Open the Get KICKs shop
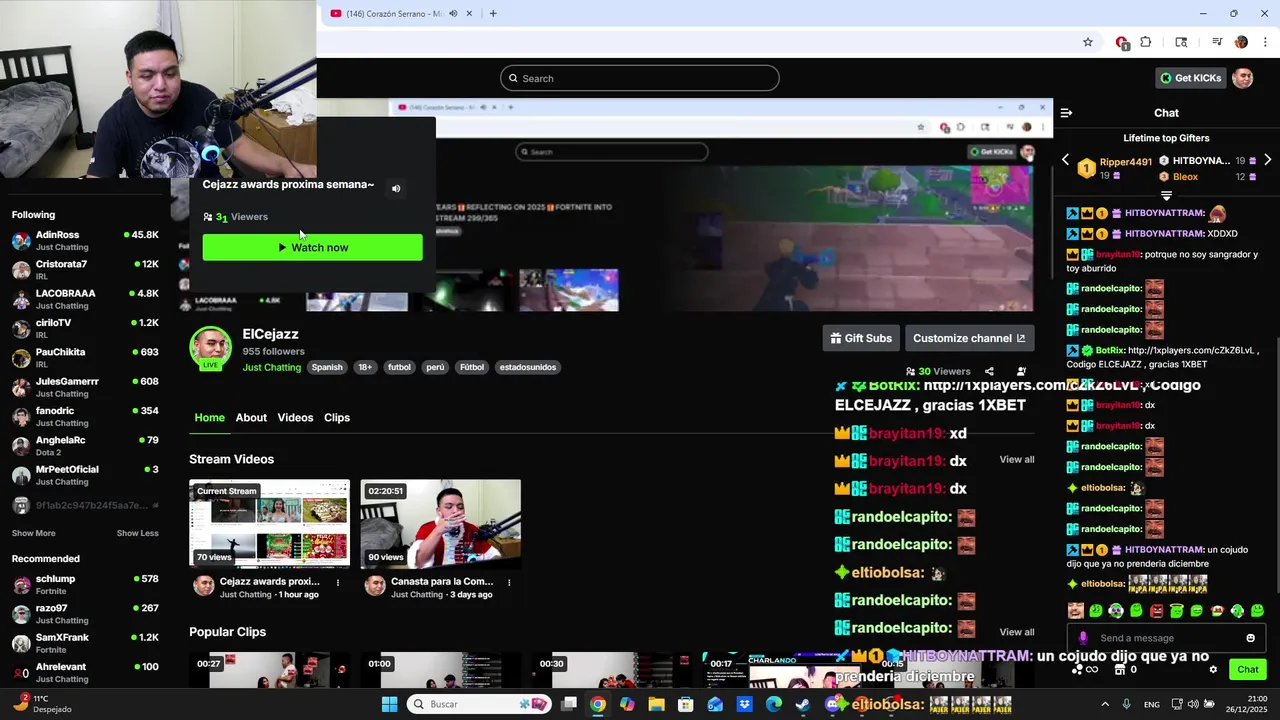1280x720 pixels. click(1190, 78)
